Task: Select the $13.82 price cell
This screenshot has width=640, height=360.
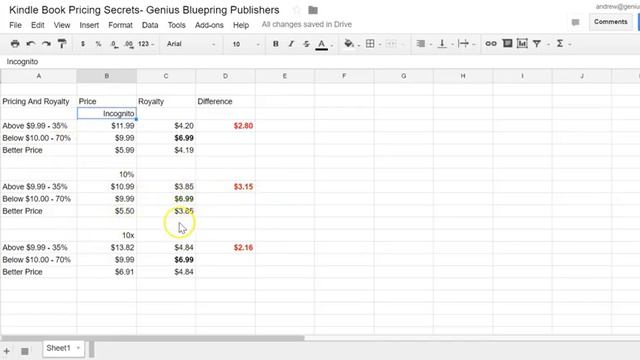Action: 107,247
